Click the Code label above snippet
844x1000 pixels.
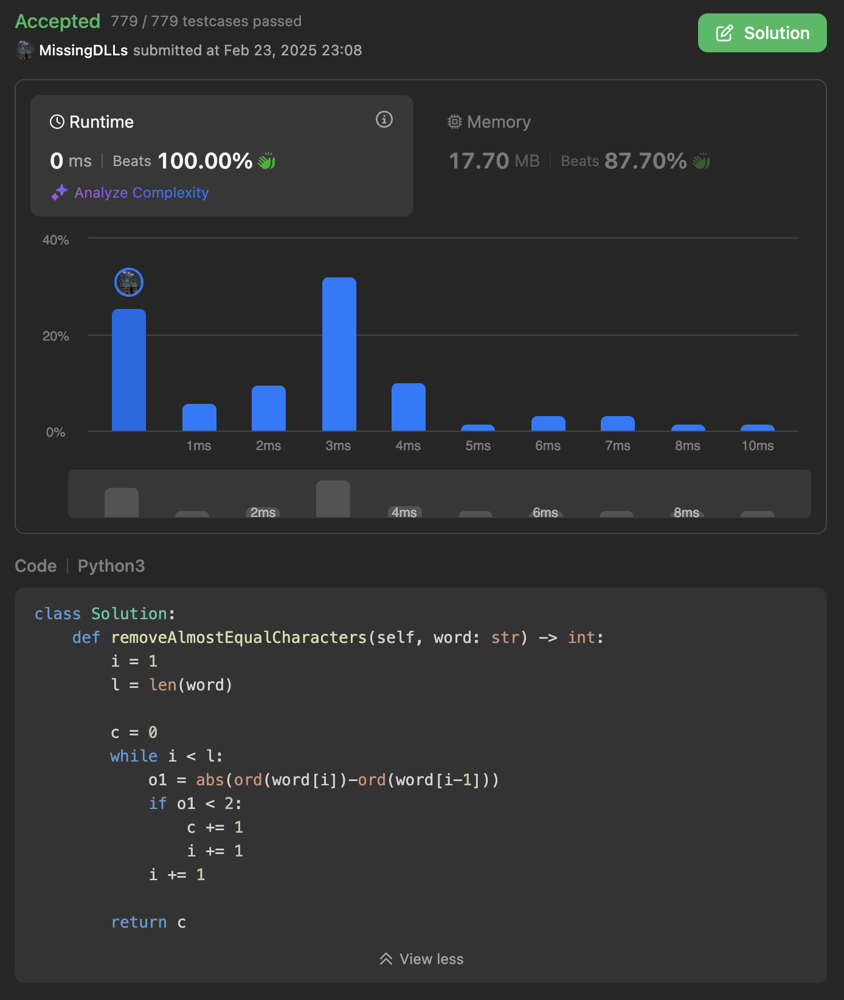click(36, 566)
